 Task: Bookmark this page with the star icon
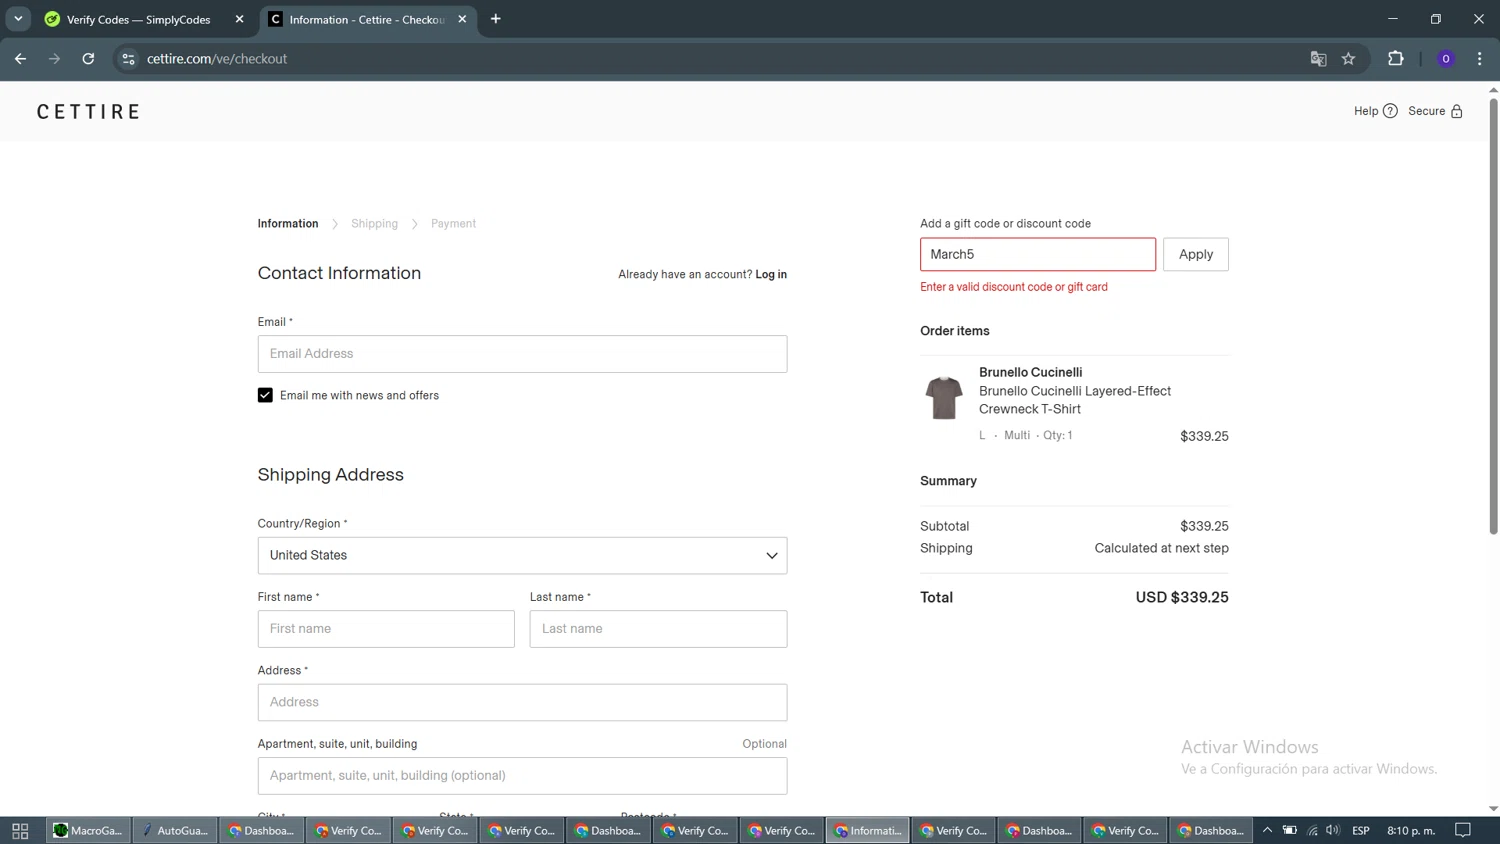(x=1348, y=59)
